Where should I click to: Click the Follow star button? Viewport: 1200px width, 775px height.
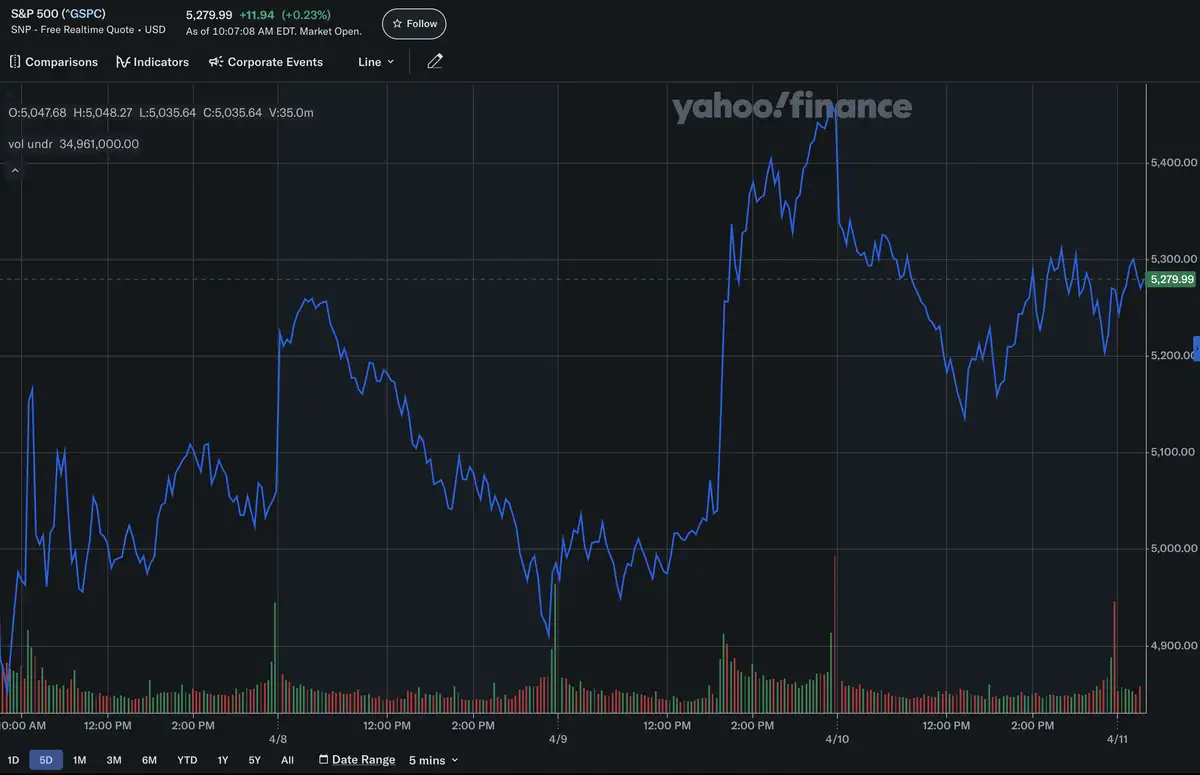tap(414, 23)
